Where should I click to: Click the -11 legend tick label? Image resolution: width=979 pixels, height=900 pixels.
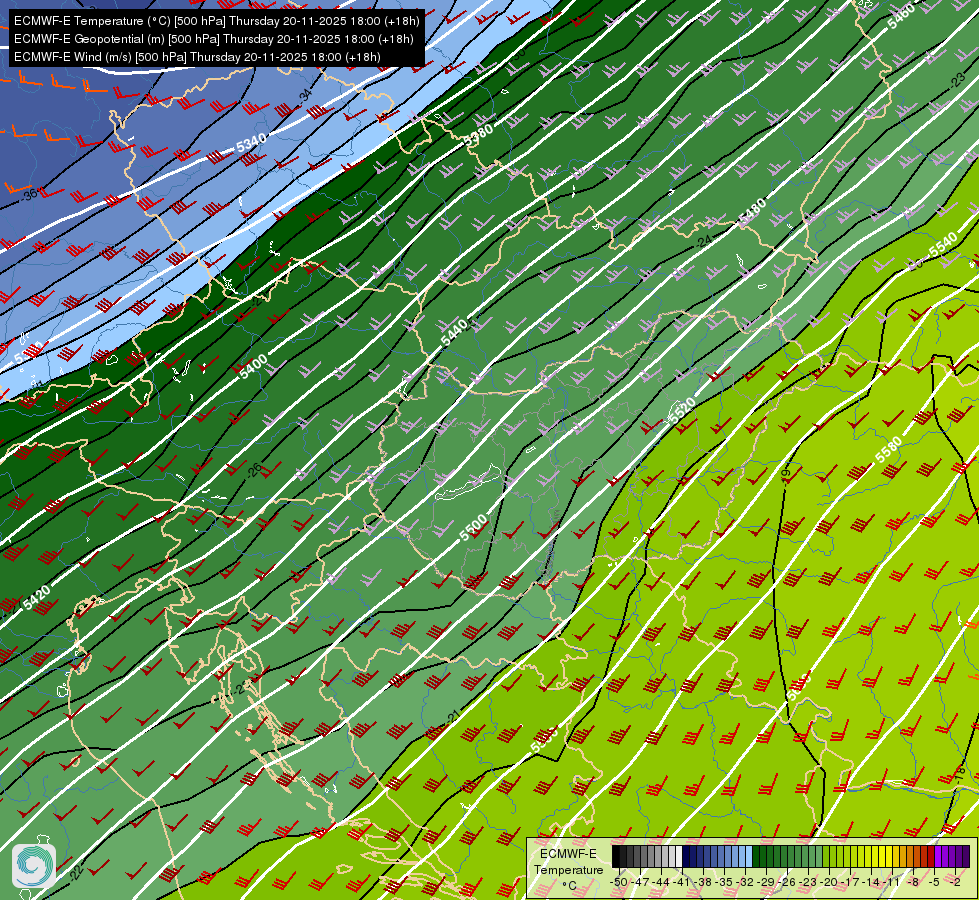tap(892, 882)
